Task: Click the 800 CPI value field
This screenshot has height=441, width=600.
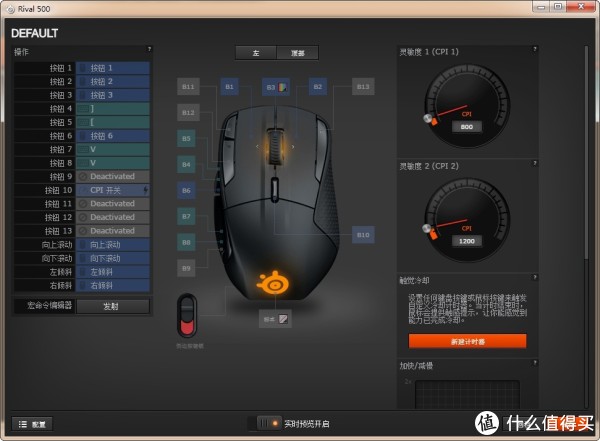Action: (x=466, y=127)
